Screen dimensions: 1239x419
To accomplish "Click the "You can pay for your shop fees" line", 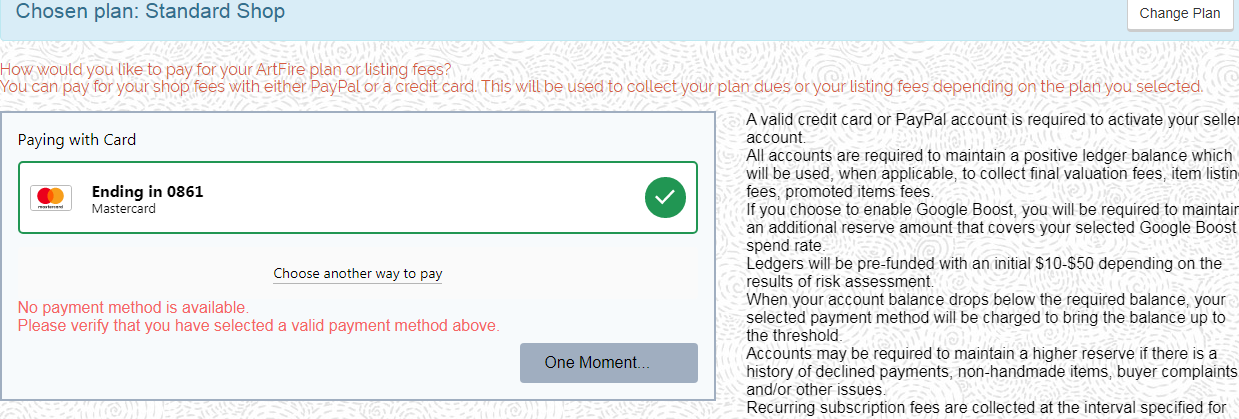I will 600,87.
